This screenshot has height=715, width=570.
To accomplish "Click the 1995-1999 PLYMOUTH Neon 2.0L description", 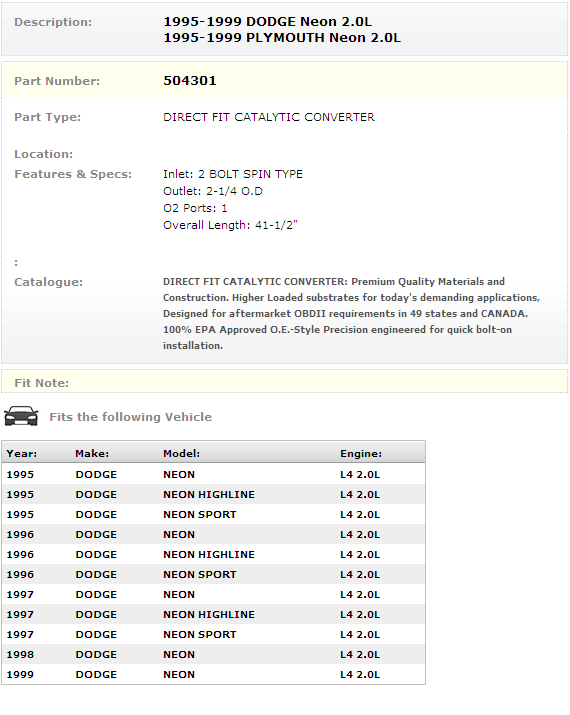I will (282, 38).
